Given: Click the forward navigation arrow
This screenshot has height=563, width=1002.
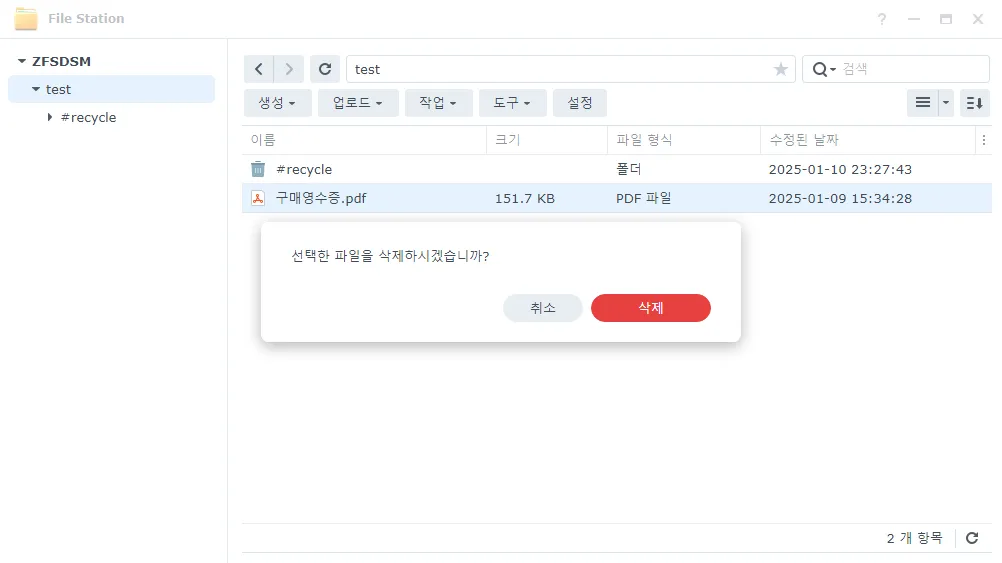Looking at the screenshot, I should pos(289,69).
